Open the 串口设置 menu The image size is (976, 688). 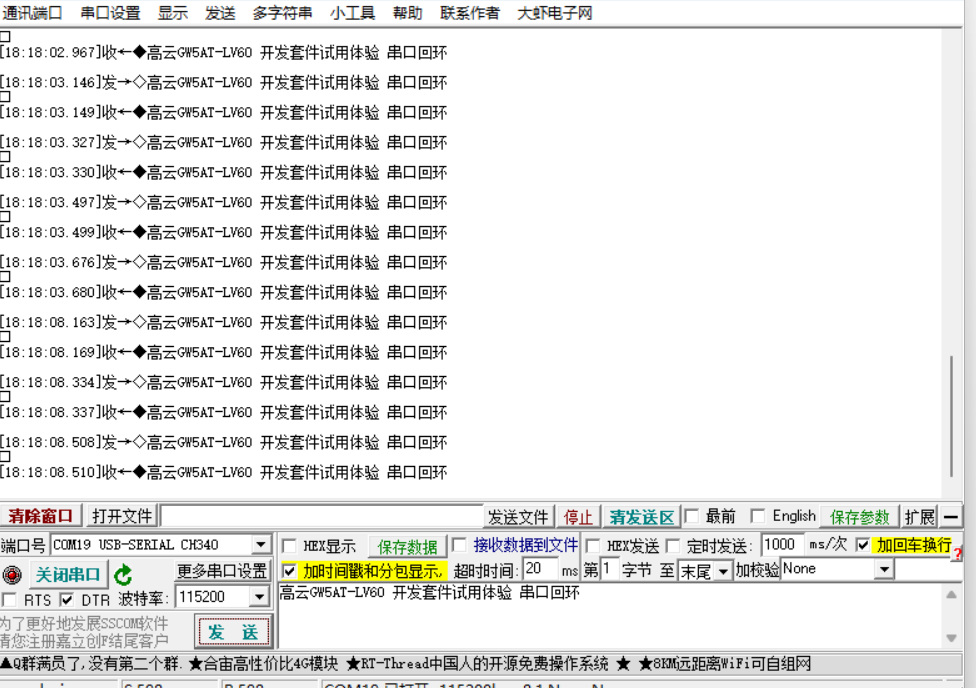pyautogui.click(x=111, y=13)
